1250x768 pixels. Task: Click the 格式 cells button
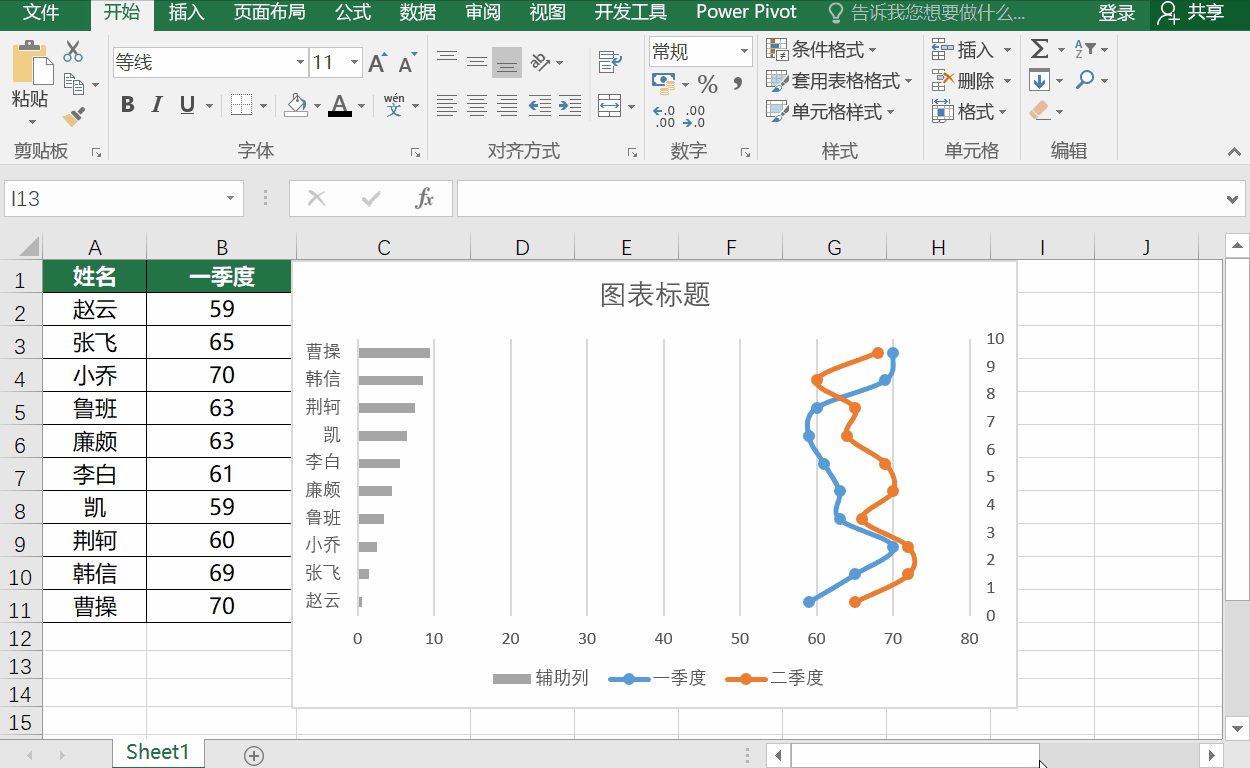[x=972, y=112]
